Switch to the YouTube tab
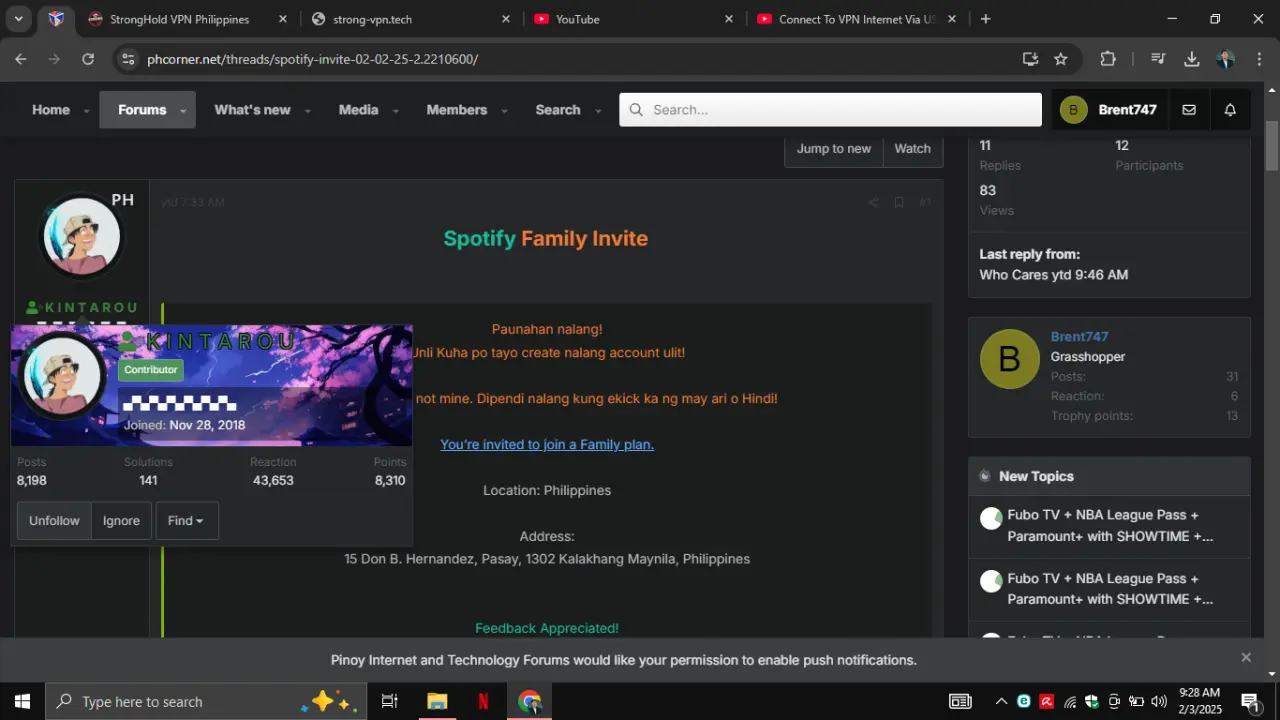The image size is (1280, 720). click(635, 19)
